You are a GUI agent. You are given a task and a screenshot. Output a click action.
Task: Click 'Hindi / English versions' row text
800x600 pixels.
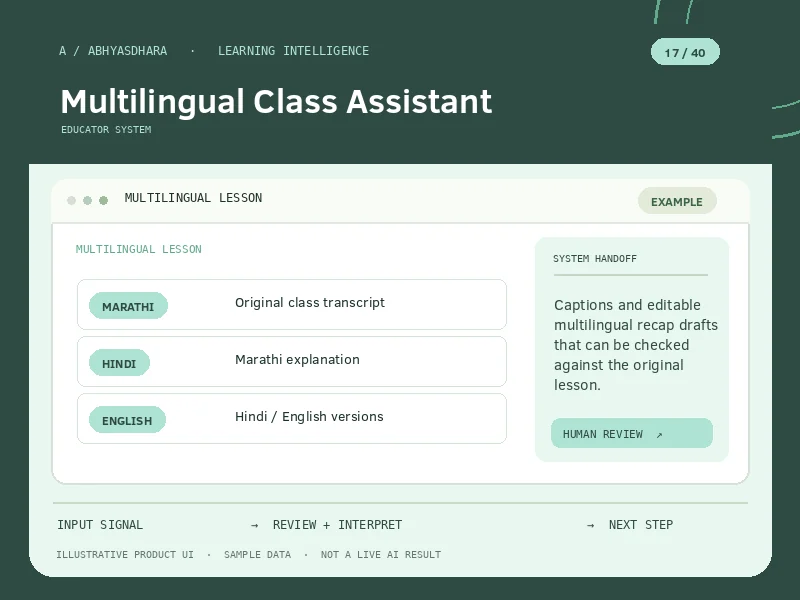(309, 416)
